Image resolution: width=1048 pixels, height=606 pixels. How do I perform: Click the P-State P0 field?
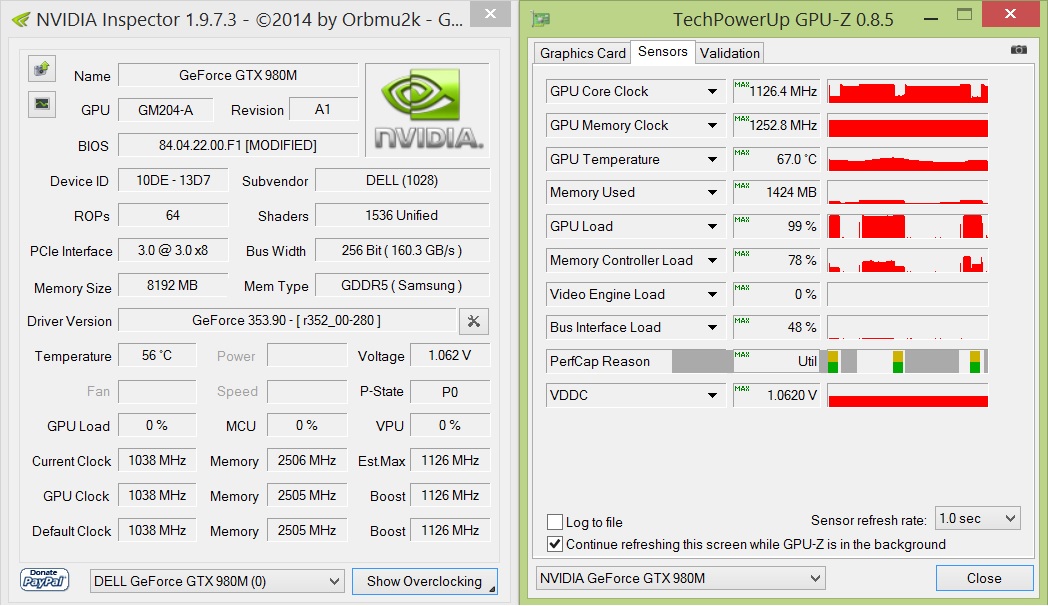450,392
